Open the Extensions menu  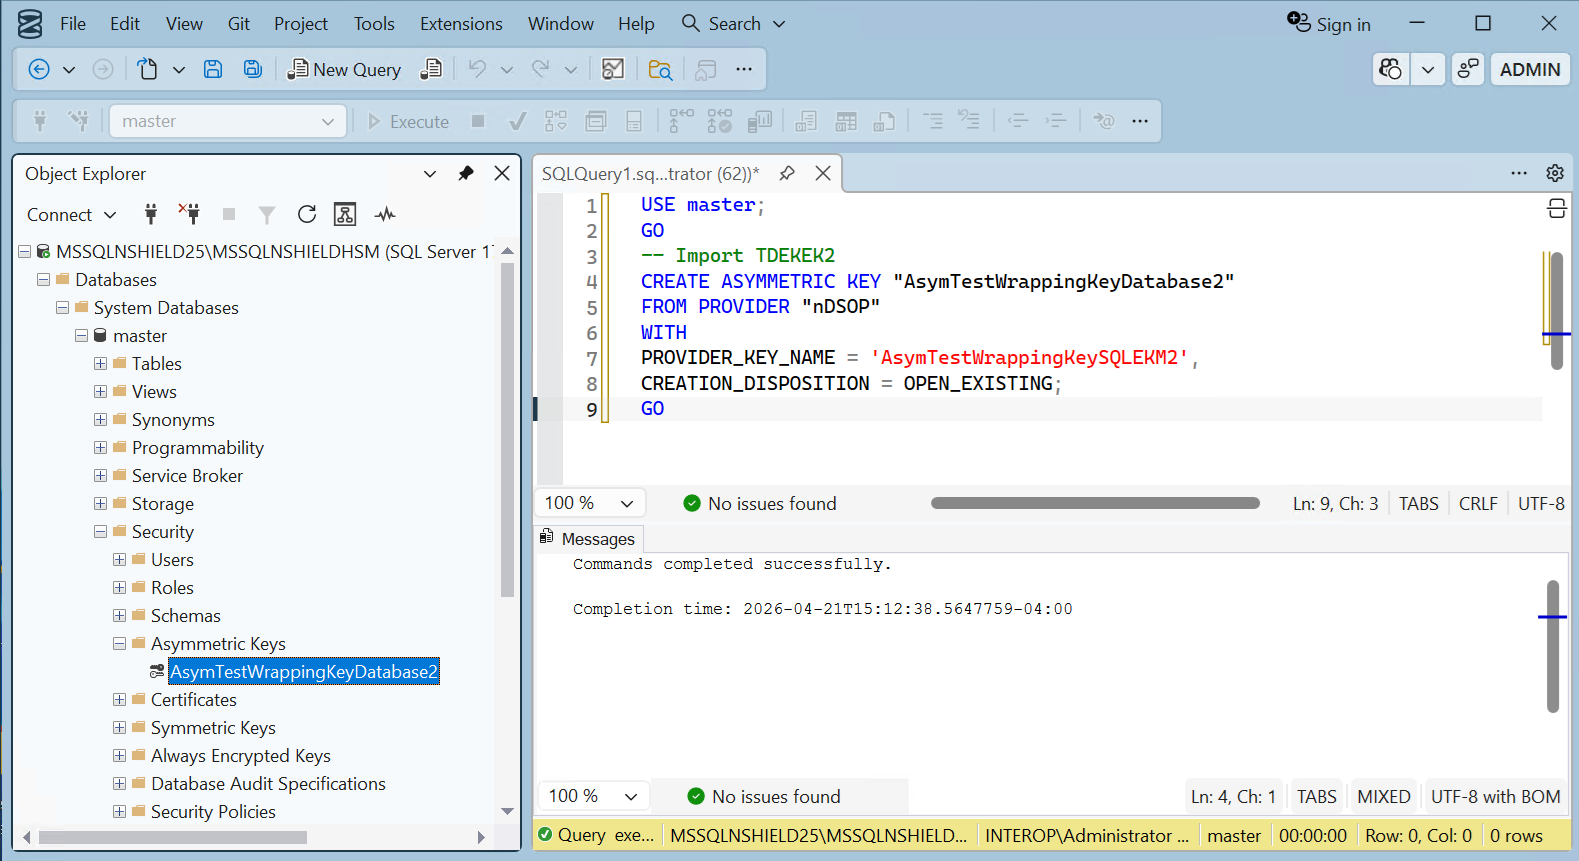click(461, 23)
